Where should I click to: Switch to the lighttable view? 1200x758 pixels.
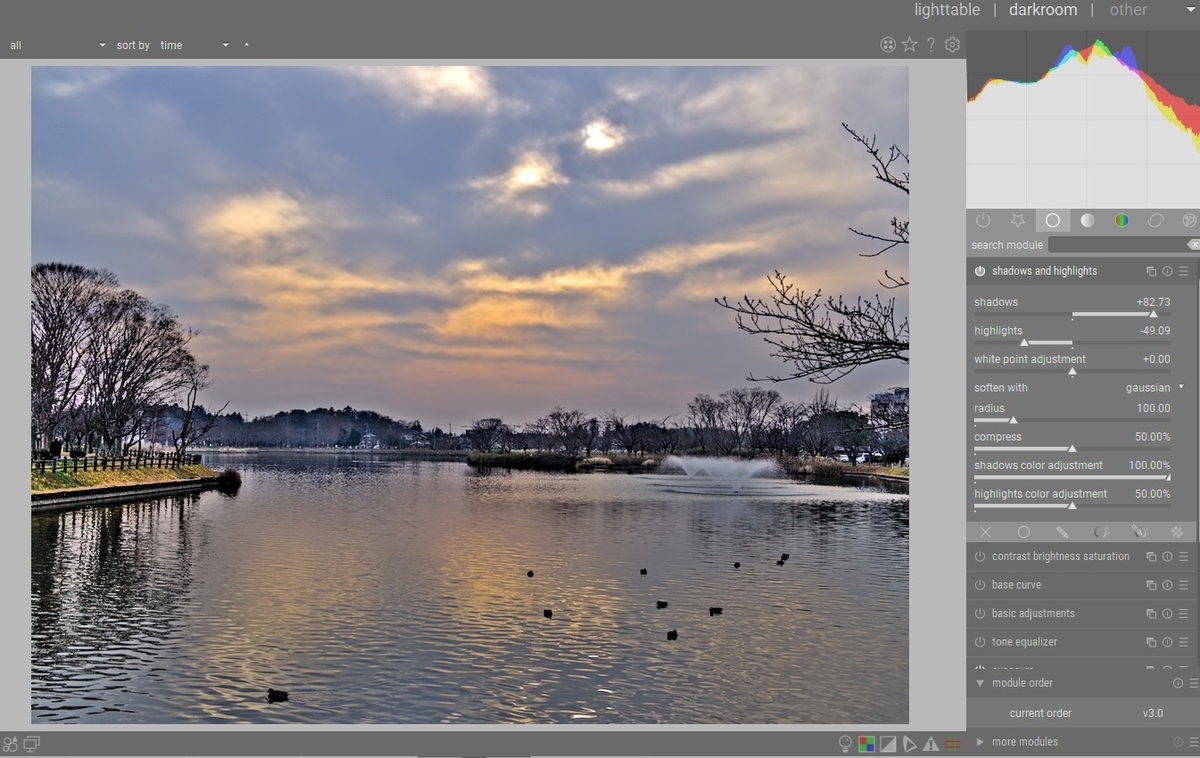pyautogui.click(x=946, y=10)
